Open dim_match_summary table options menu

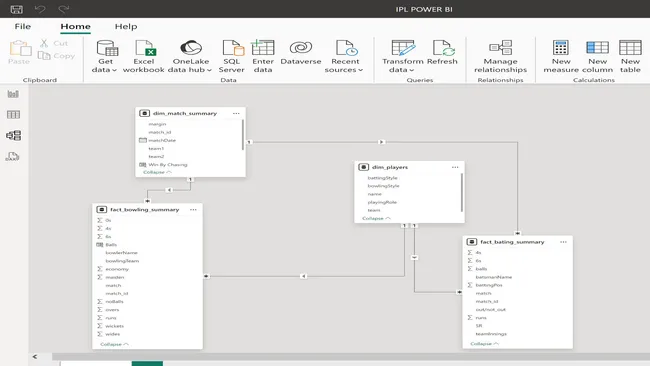pos(236,113)
